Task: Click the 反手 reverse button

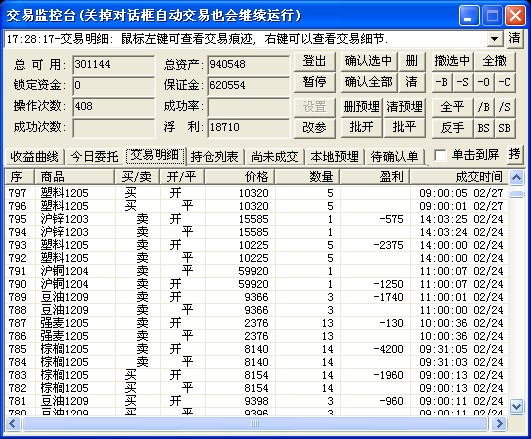Action: pyautogui.click(x=452, y=128)
